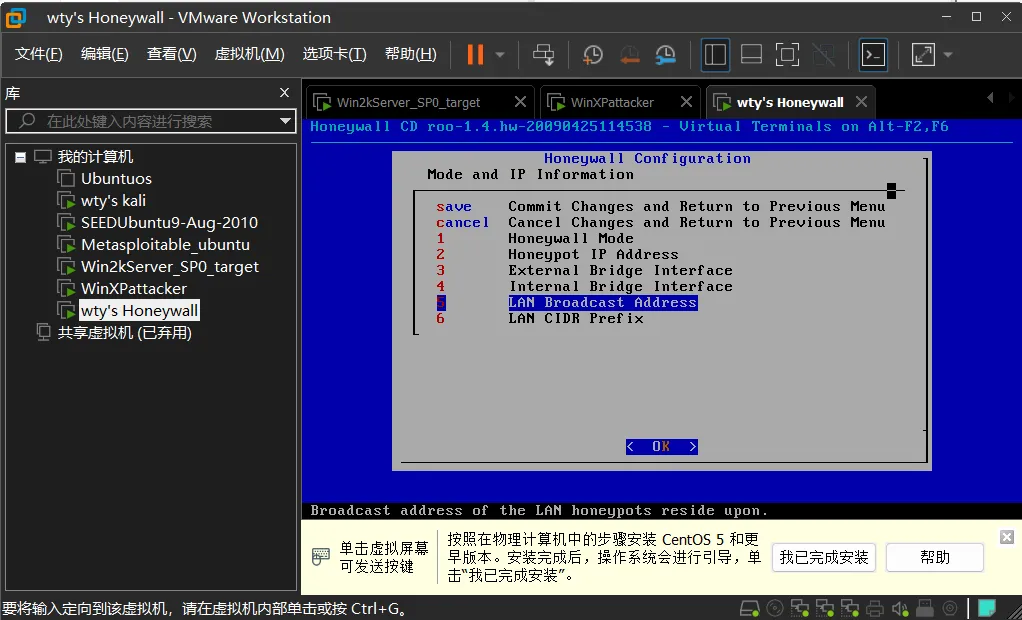Click the CD/DVD drive status icon
Screen dimensions: 1022x620
(775, 609)
